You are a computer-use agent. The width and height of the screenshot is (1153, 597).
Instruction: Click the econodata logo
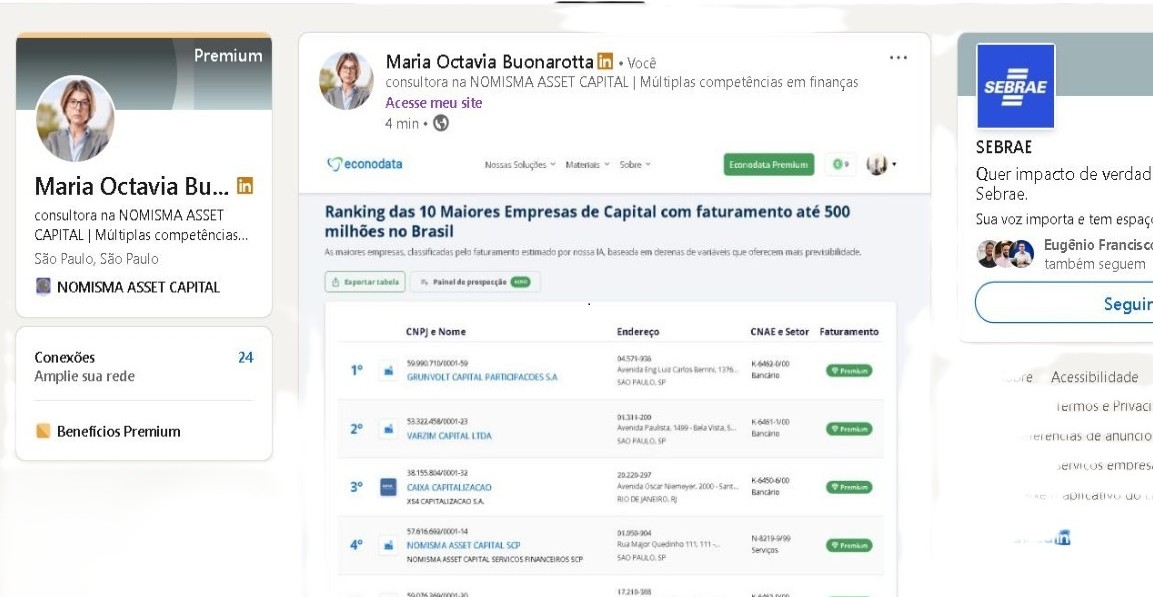click(365, 164)
